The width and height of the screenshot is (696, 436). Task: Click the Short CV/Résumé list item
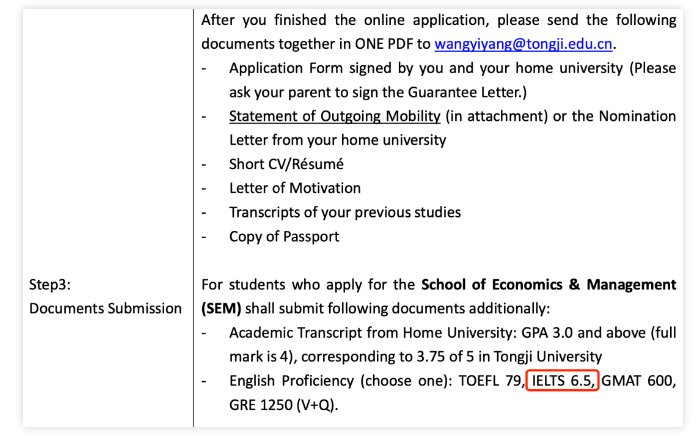286,164
